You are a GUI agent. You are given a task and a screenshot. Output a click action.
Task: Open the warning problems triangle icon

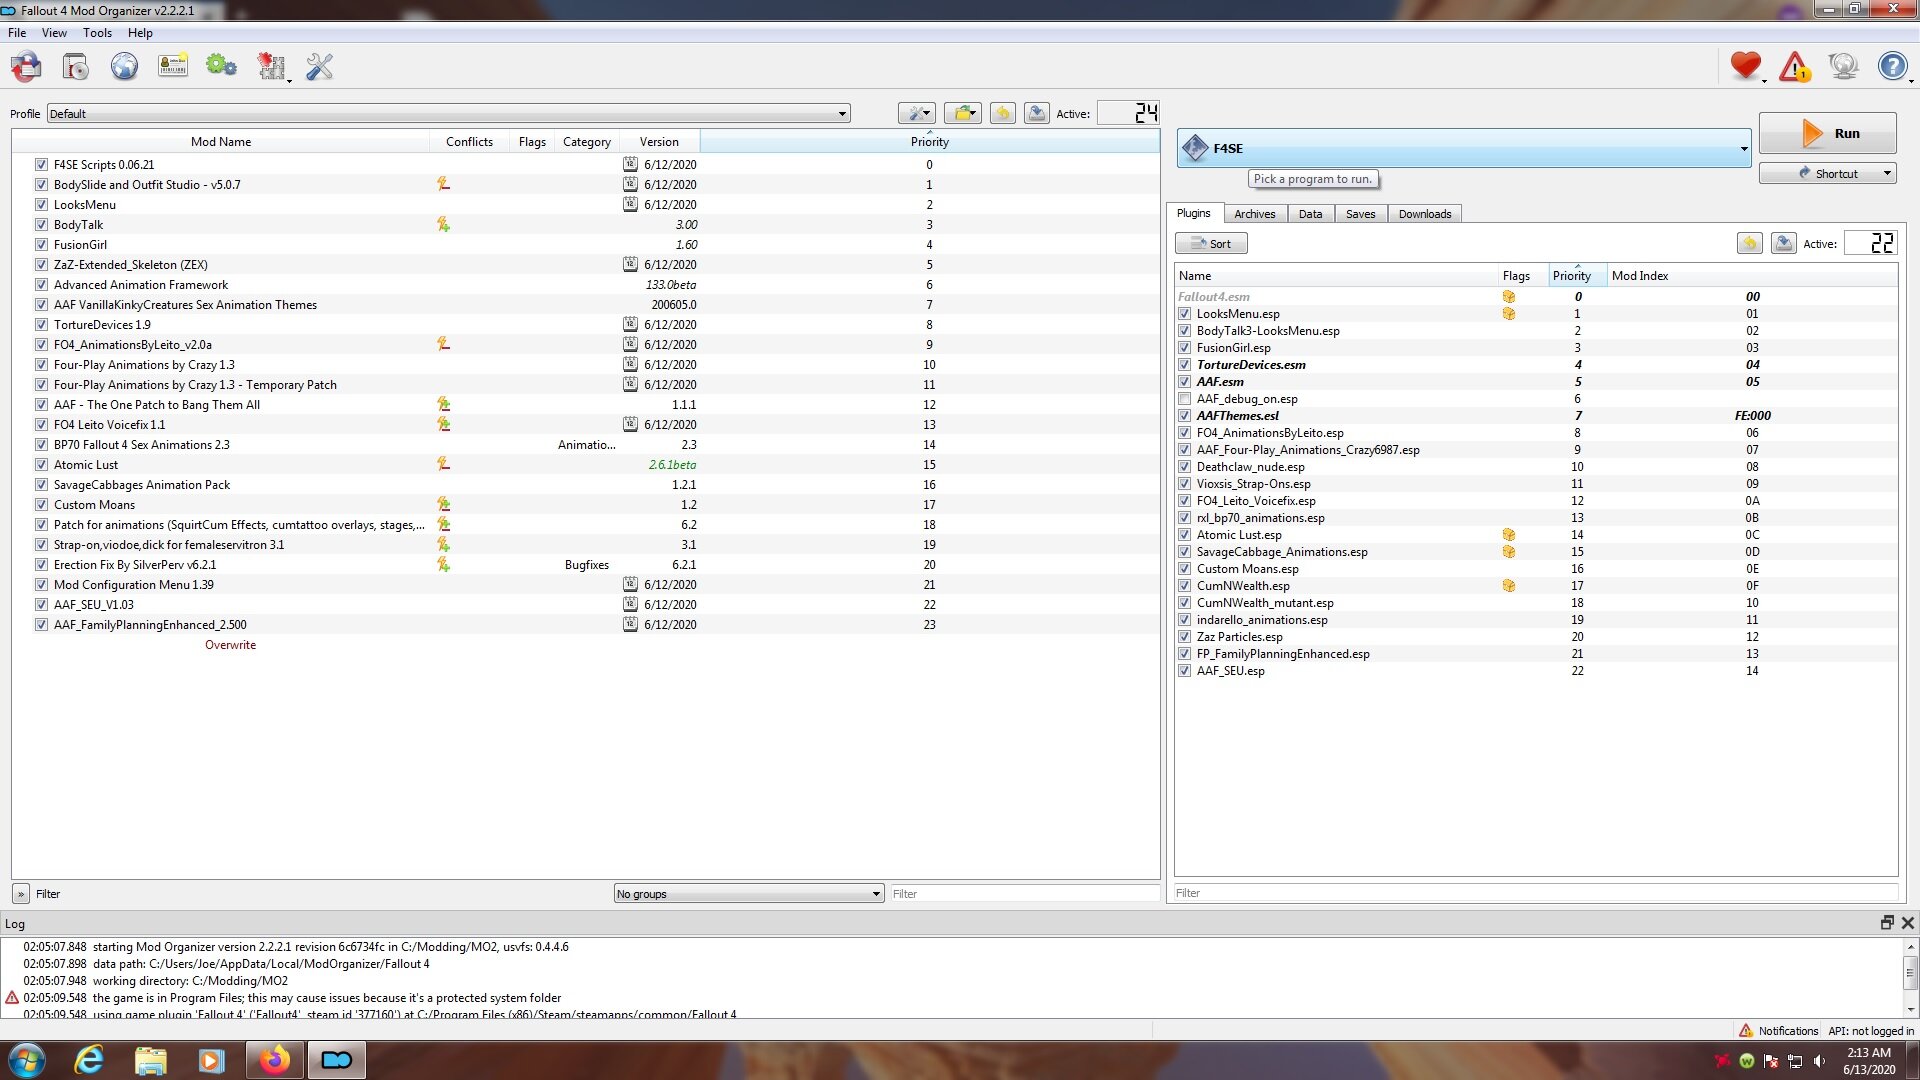(x=1795, y=67)
